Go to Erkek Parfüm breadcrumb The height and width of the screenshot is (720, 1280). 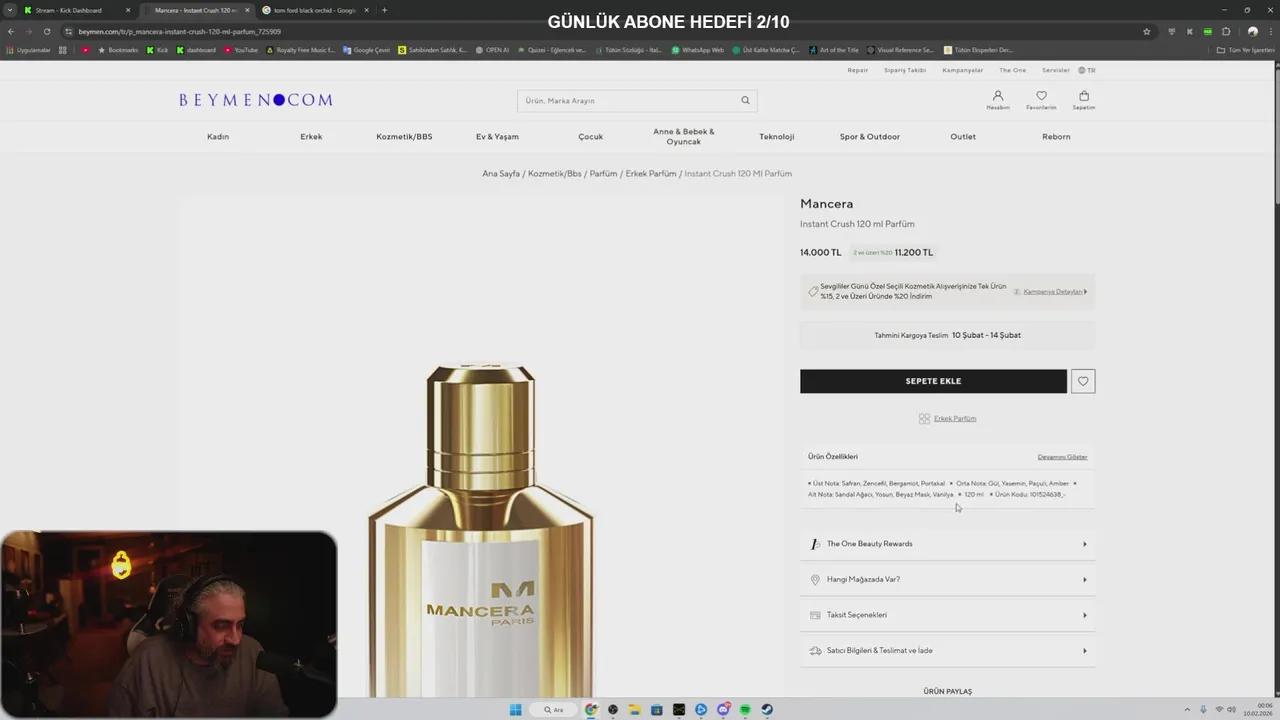(651, 174)
